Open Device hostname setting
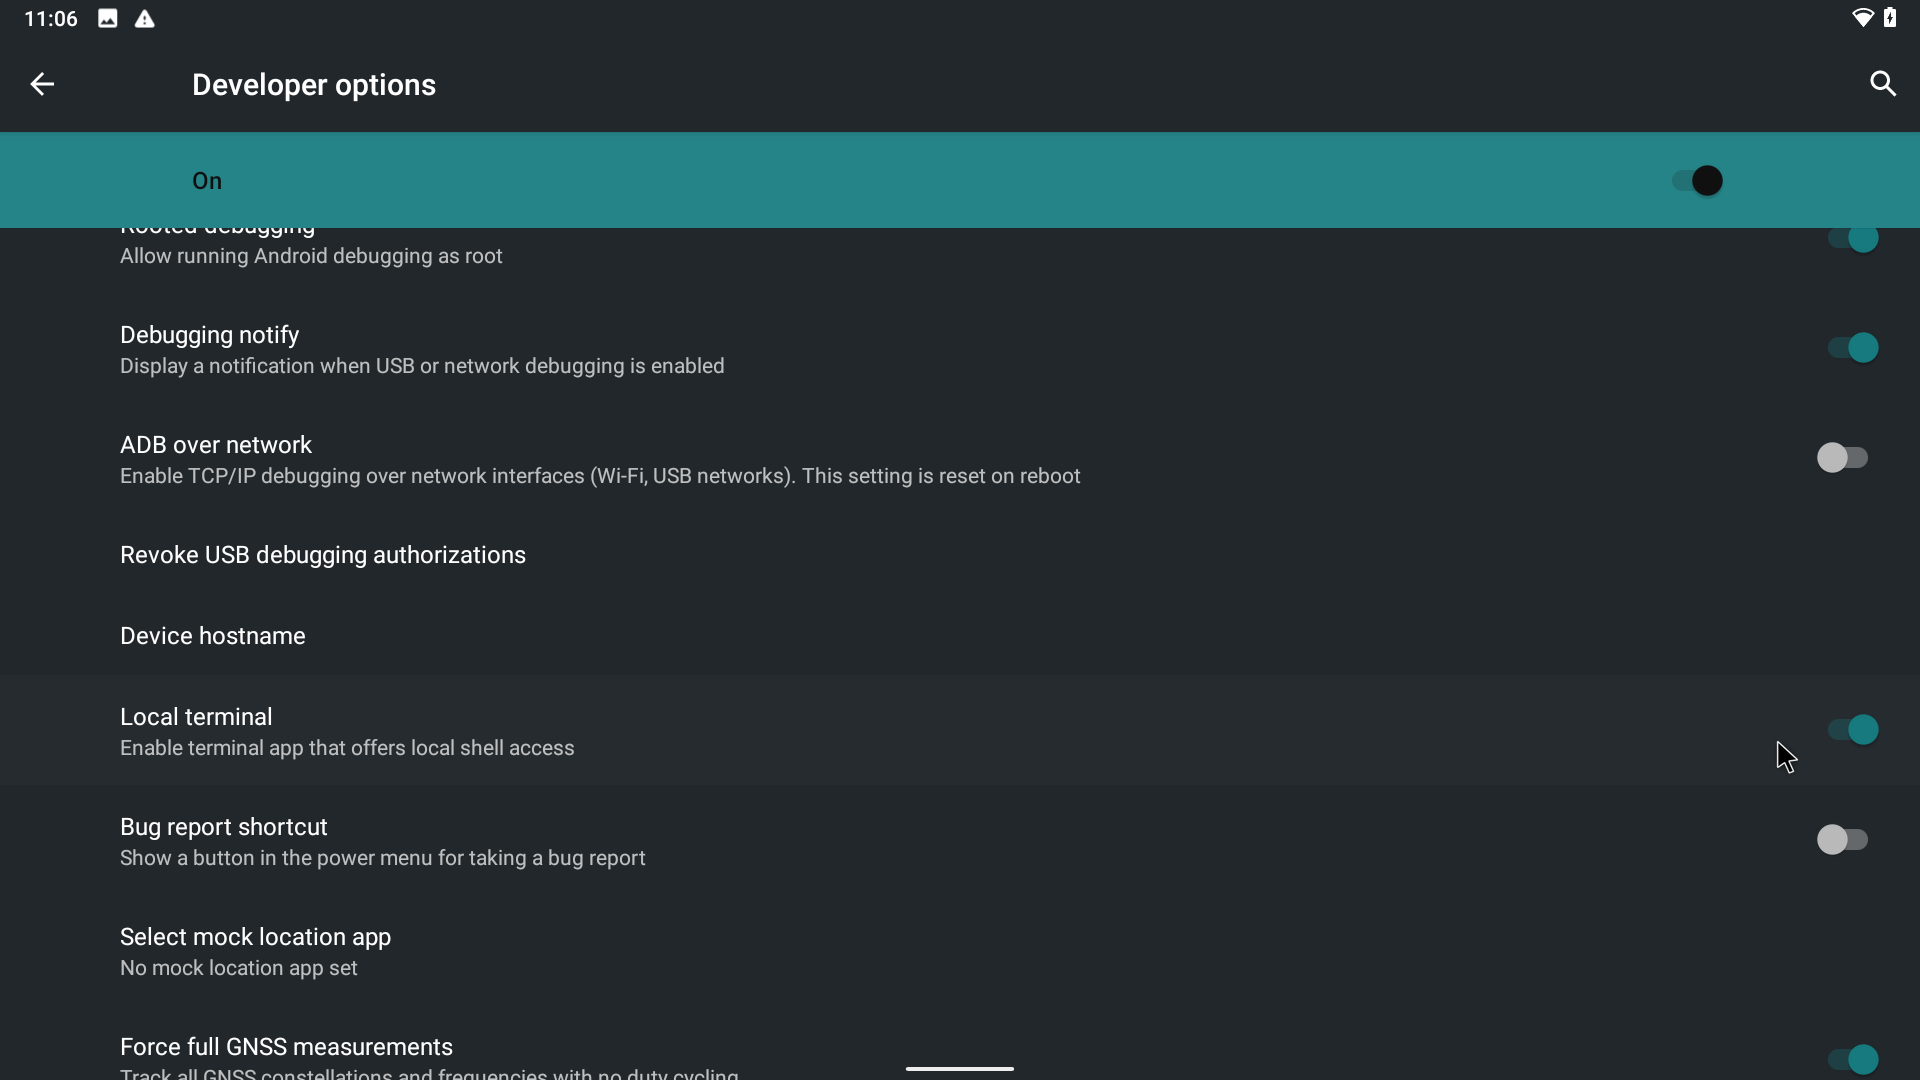 212,636
